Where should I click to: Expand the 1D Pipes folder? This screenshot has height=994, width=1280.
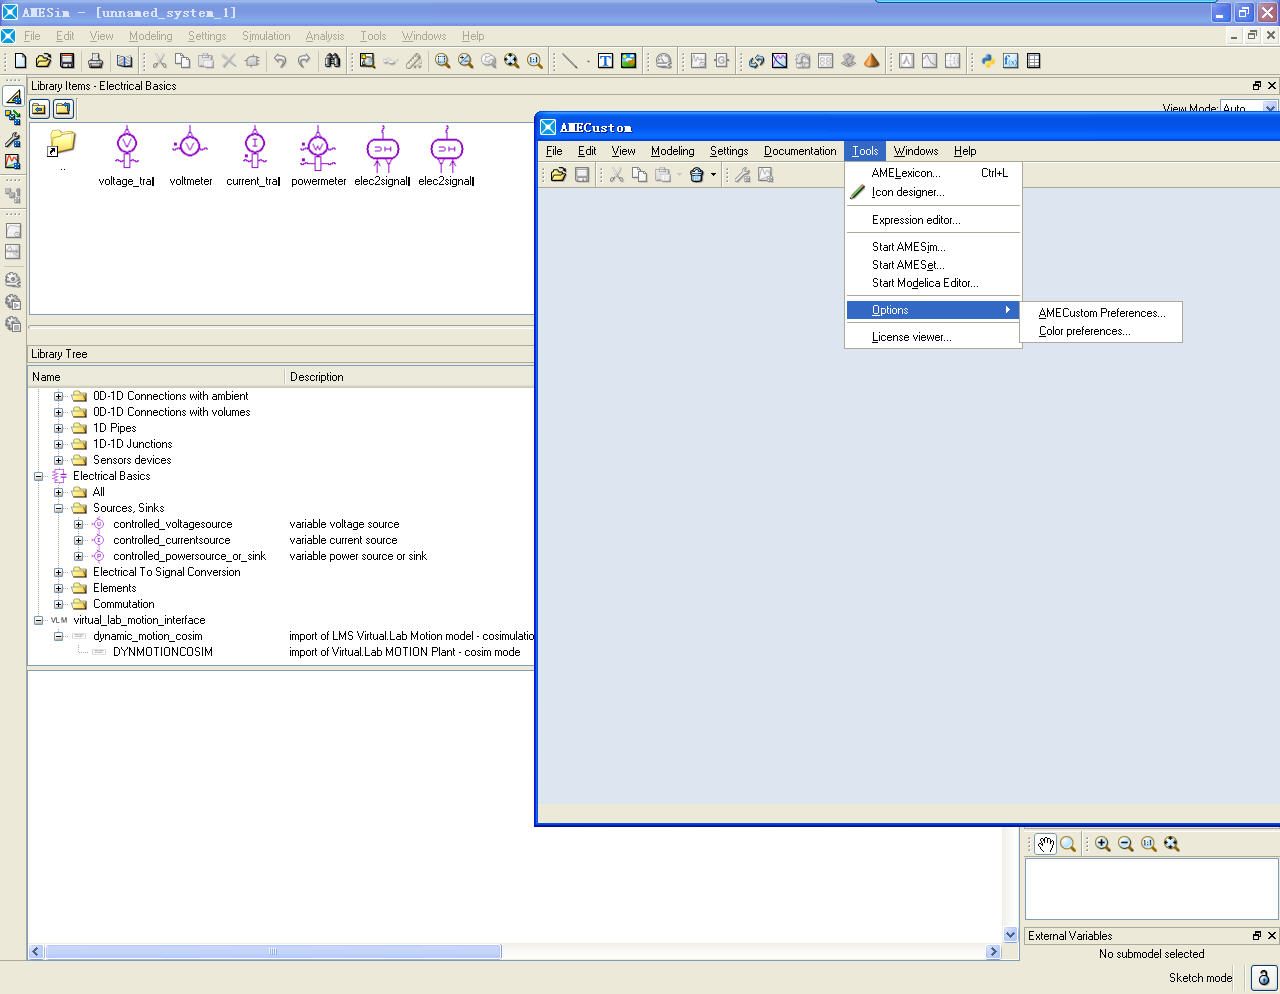pyautogui.click(x=58, y=428)
